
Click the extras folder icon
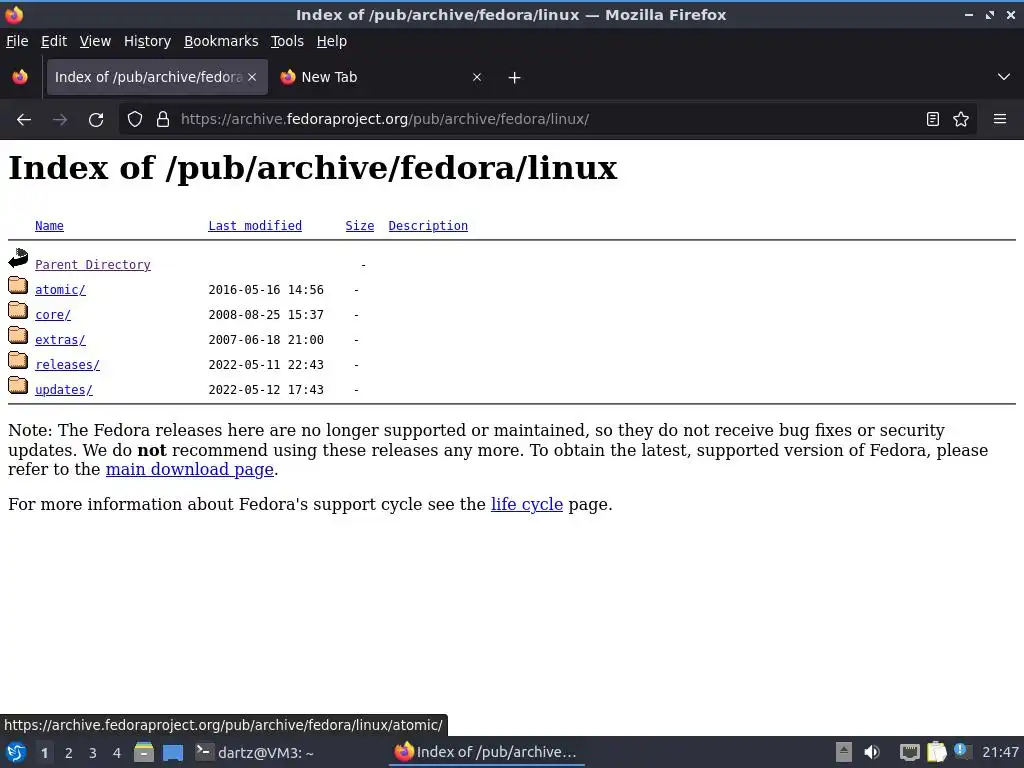click(18, 336)
